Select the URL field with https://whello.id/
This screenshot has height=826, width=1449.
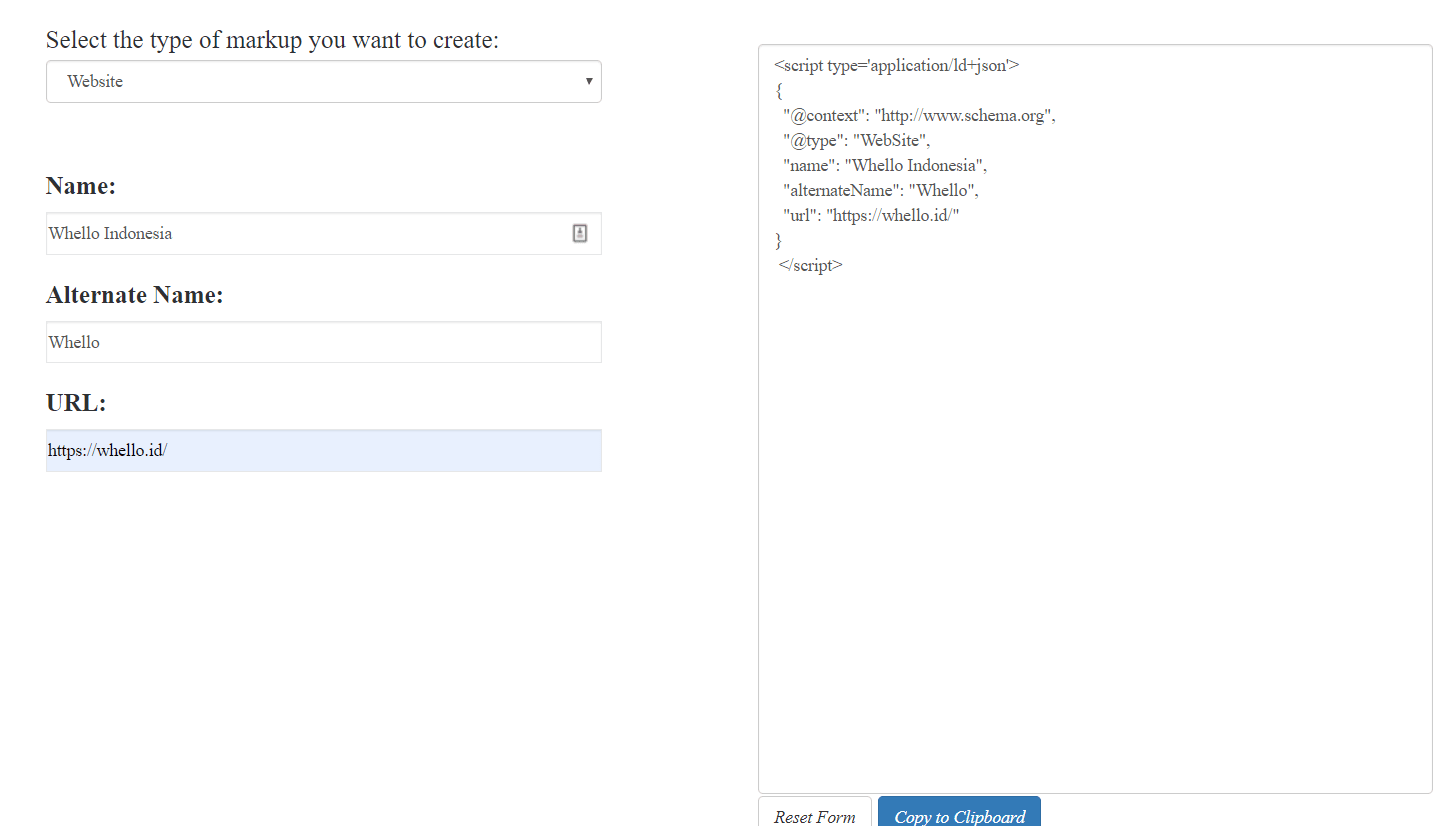pos(323,451)
